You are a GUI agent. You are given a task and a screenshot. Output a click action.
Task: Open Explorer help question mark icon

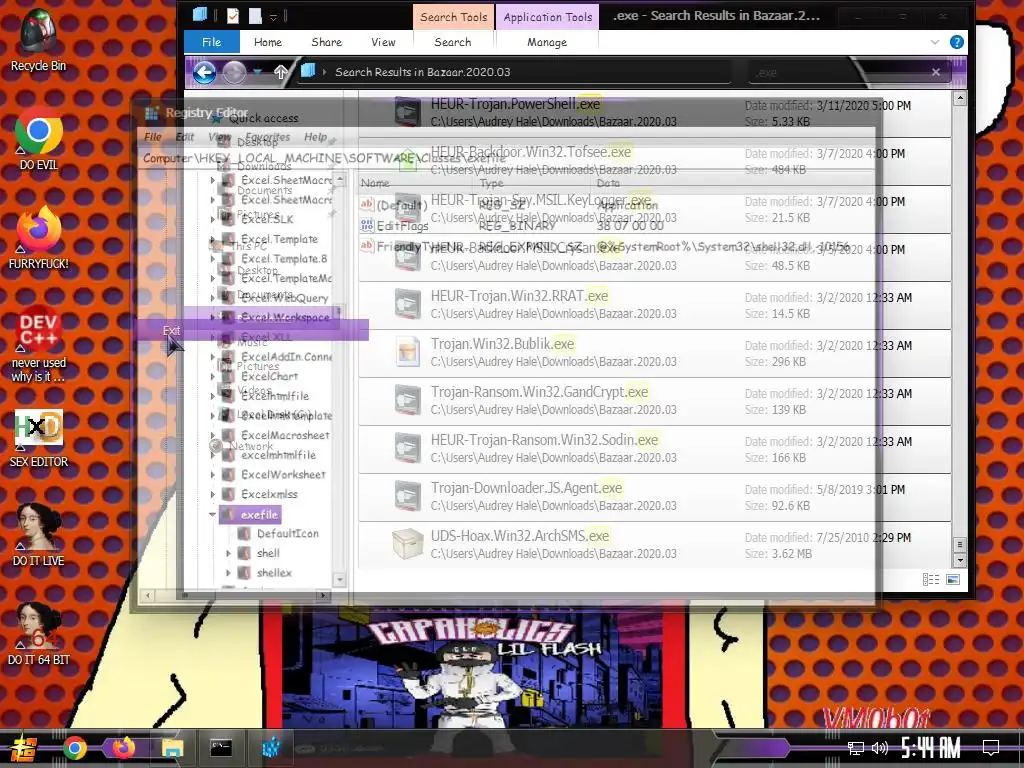tap(957, 42)
